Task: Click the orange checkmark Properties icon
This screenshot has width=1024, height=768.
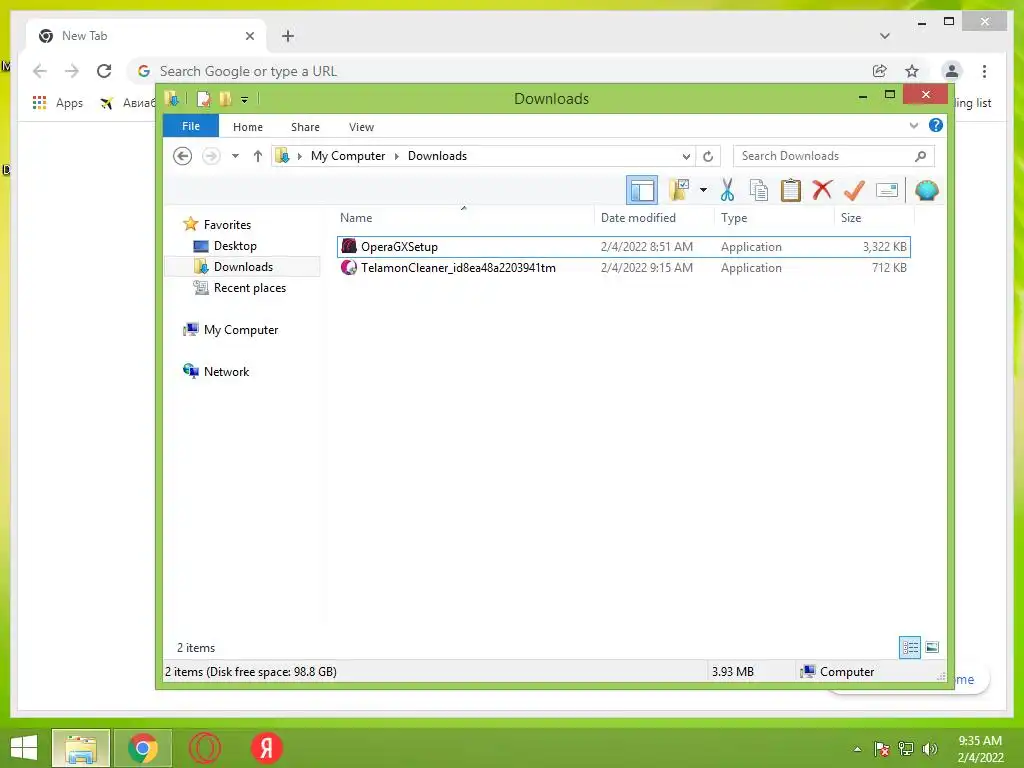Action: click(854, 190)
